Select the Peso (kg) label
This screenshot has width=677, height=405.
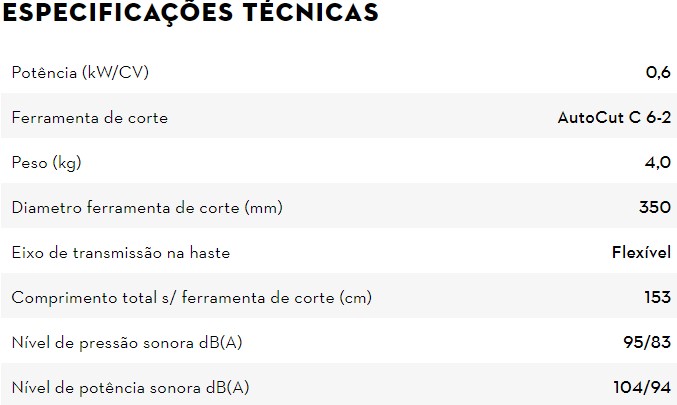pos(47,163)
